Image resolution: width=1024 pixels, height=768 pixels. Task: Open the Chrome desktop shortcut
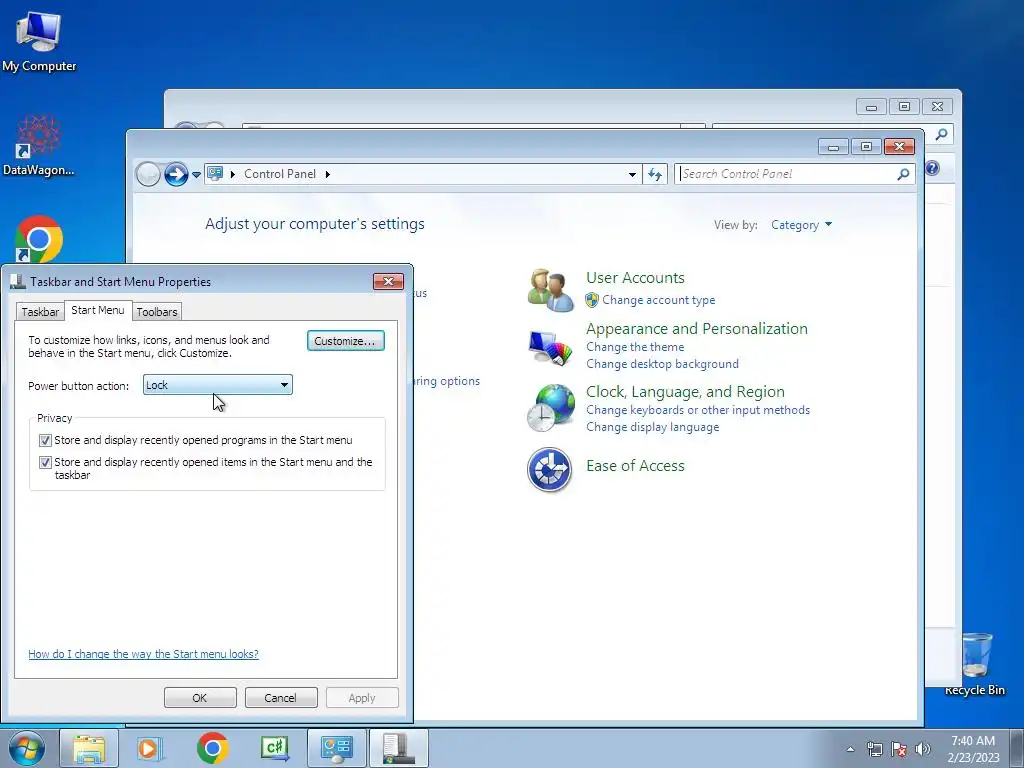pos(39,239)
